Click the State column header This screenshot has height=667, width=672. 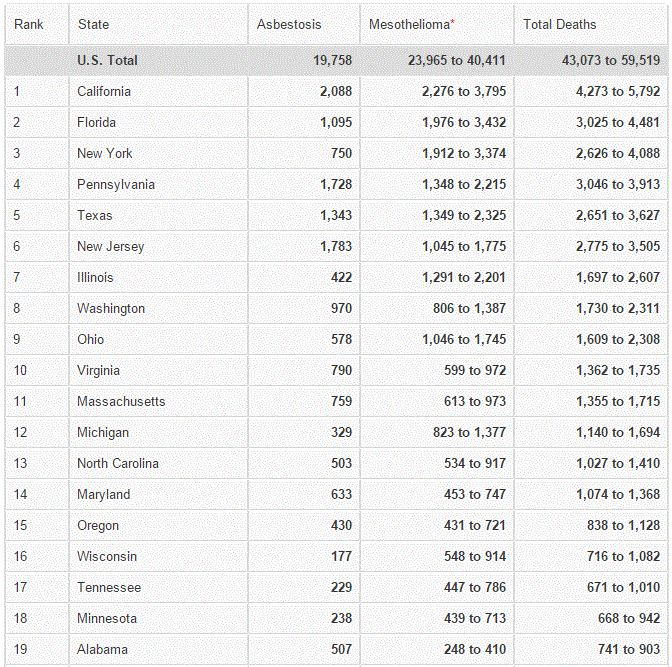tap(93, 24)
